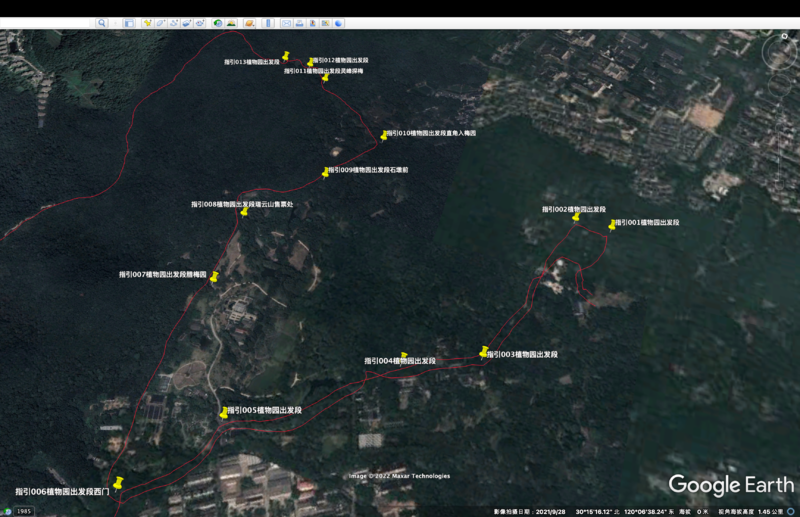
Task: Choose the Add Image Overlay tool
Action: click(187, 23)
